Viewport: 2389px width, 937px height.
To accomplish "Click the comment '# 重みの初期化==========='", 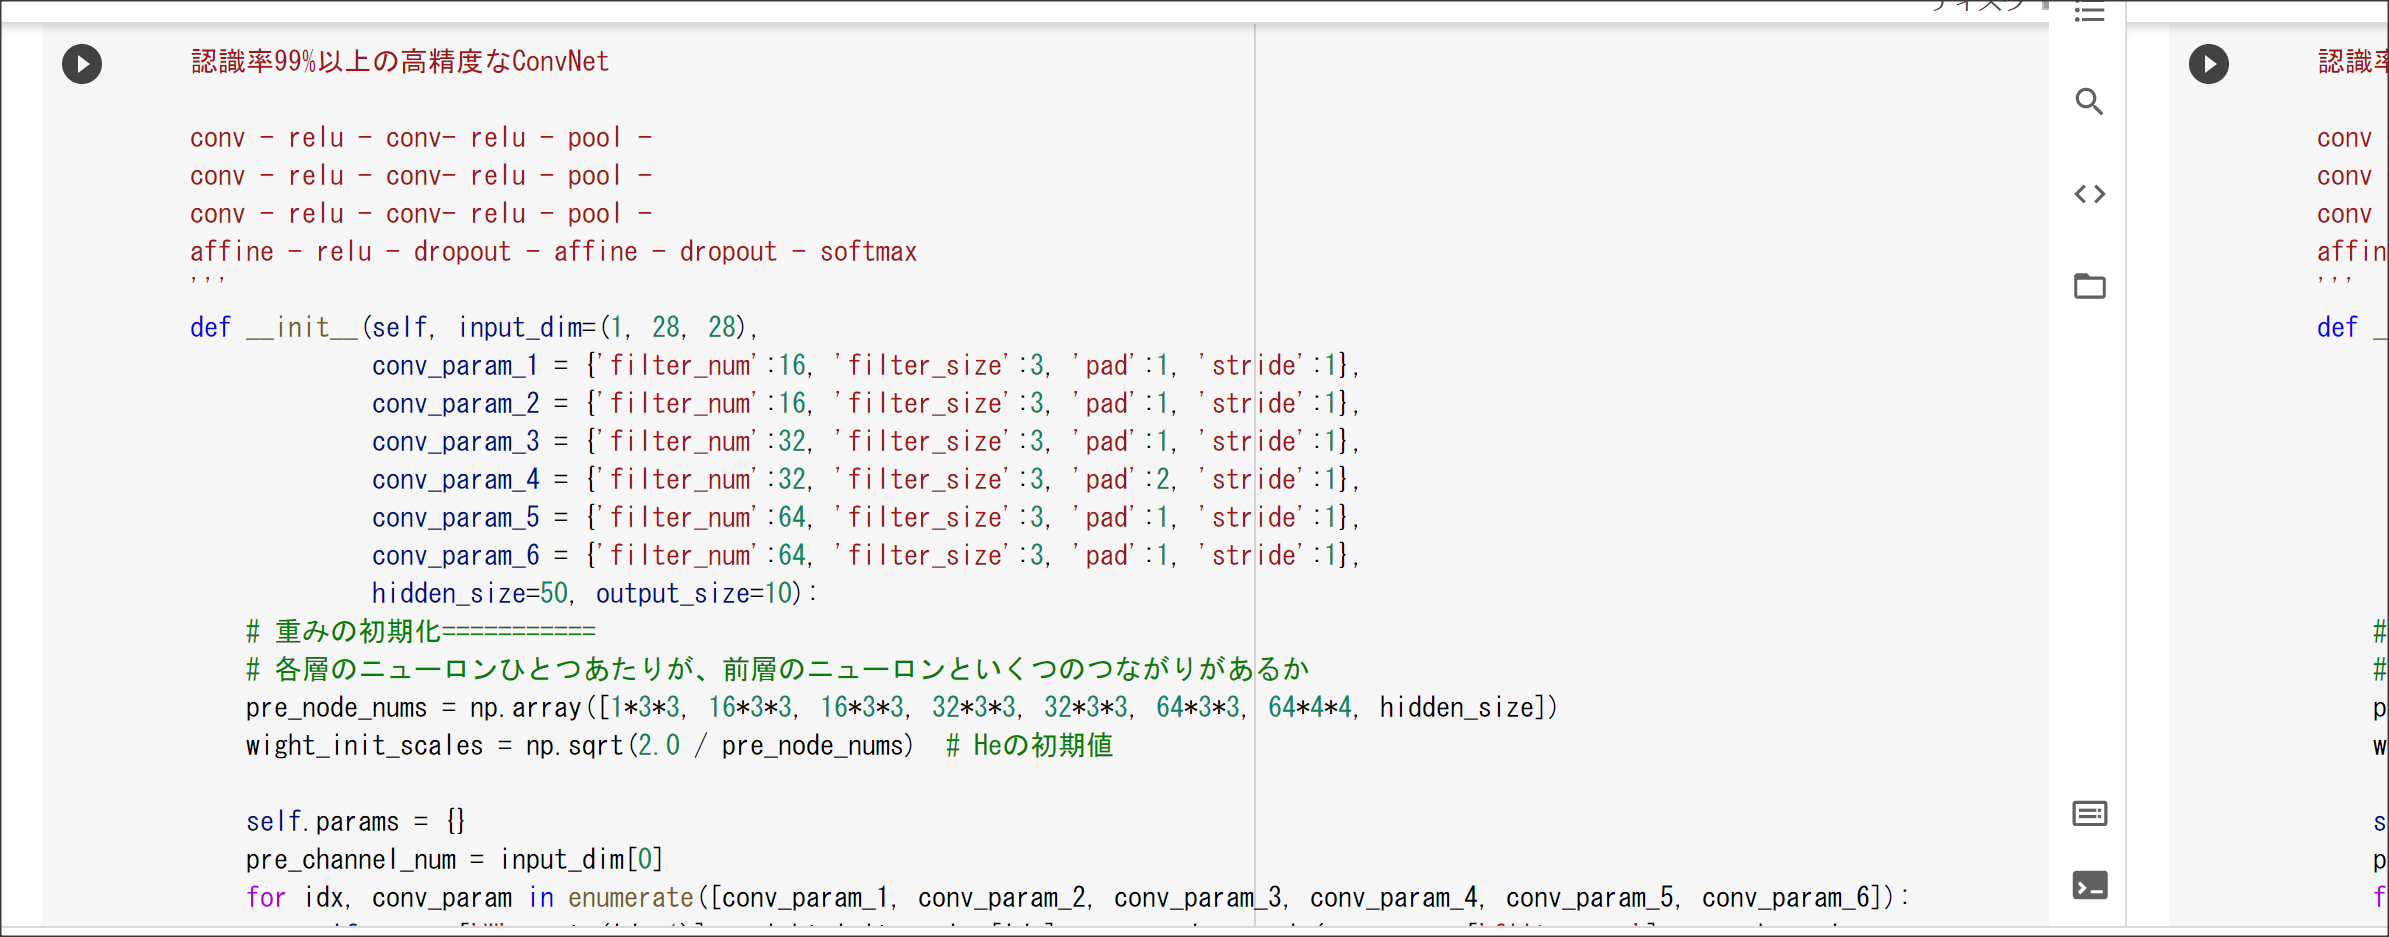I will pos(421,632).
